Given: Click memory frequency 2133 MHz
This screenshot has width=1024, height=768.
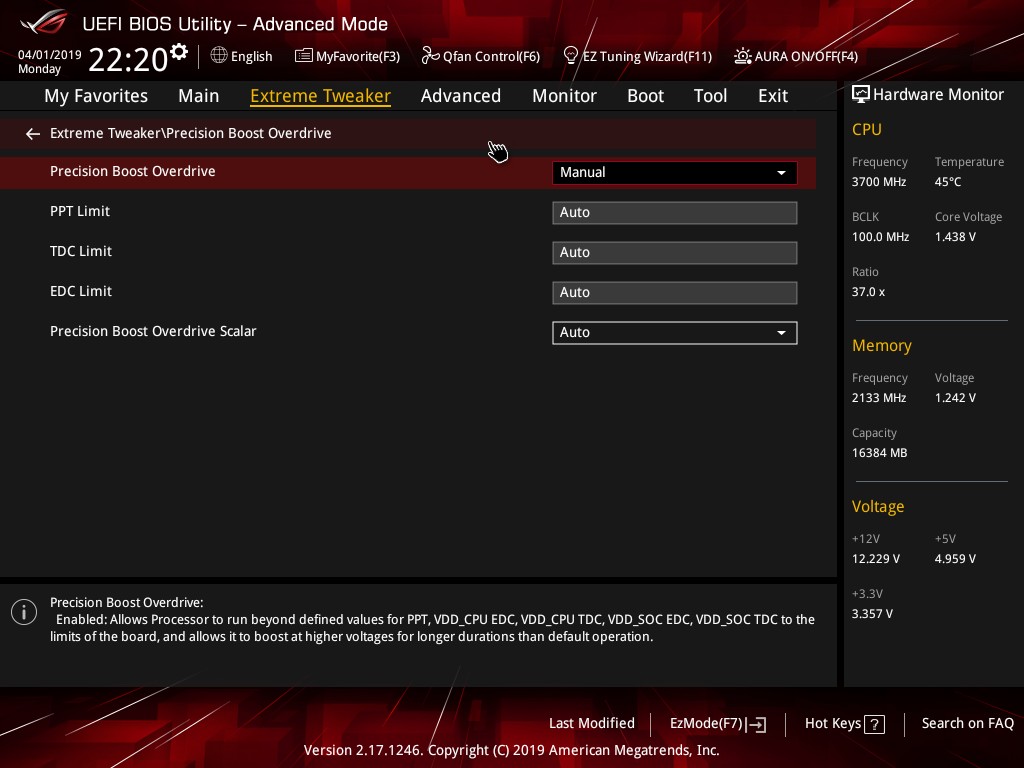Looking at the screenshot, I should click(878, 397).
